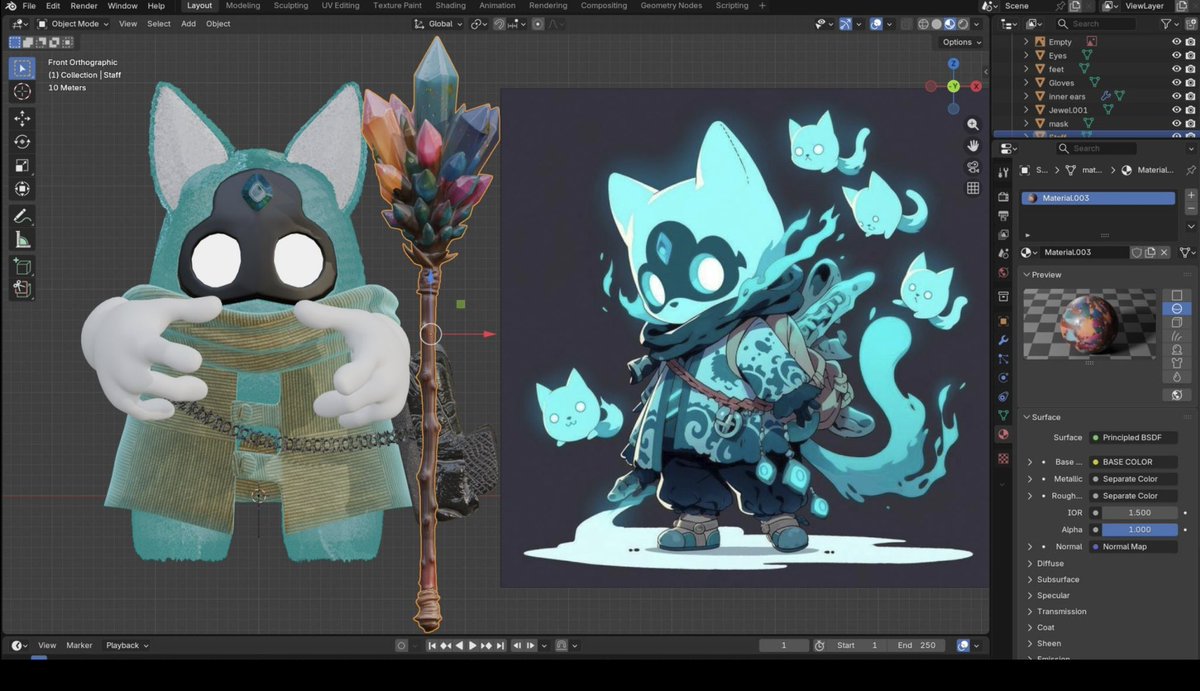This screenshot has width=1200, height=691.
Task: Toggle camera view icon in viewport
Action: click(x=973, y=167)
